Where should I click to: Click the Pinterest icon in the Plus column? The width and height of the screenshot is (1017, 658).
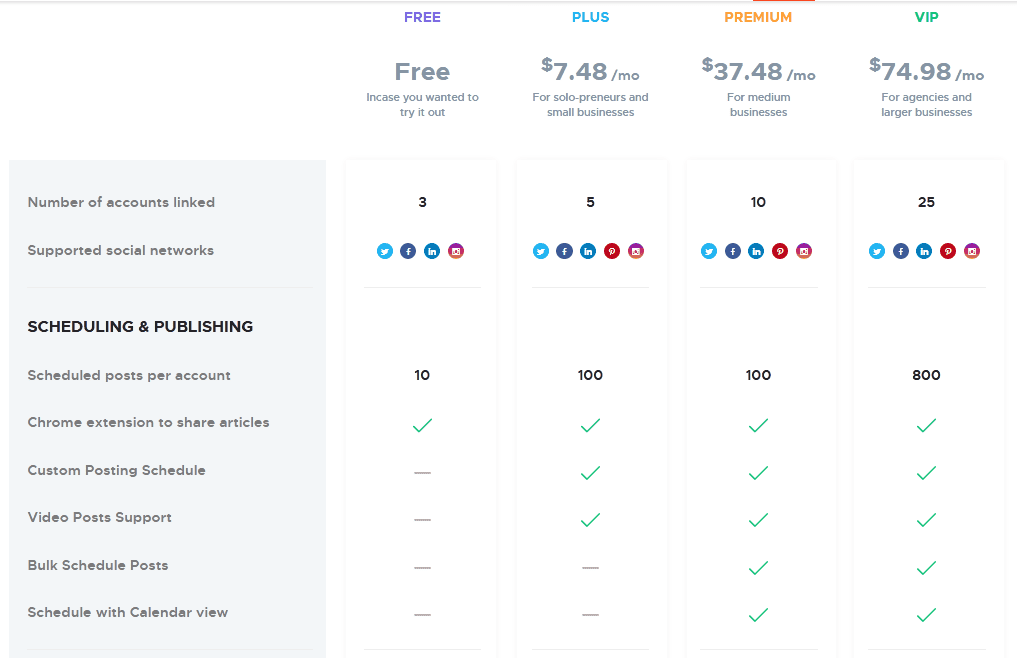click(612, 251)
